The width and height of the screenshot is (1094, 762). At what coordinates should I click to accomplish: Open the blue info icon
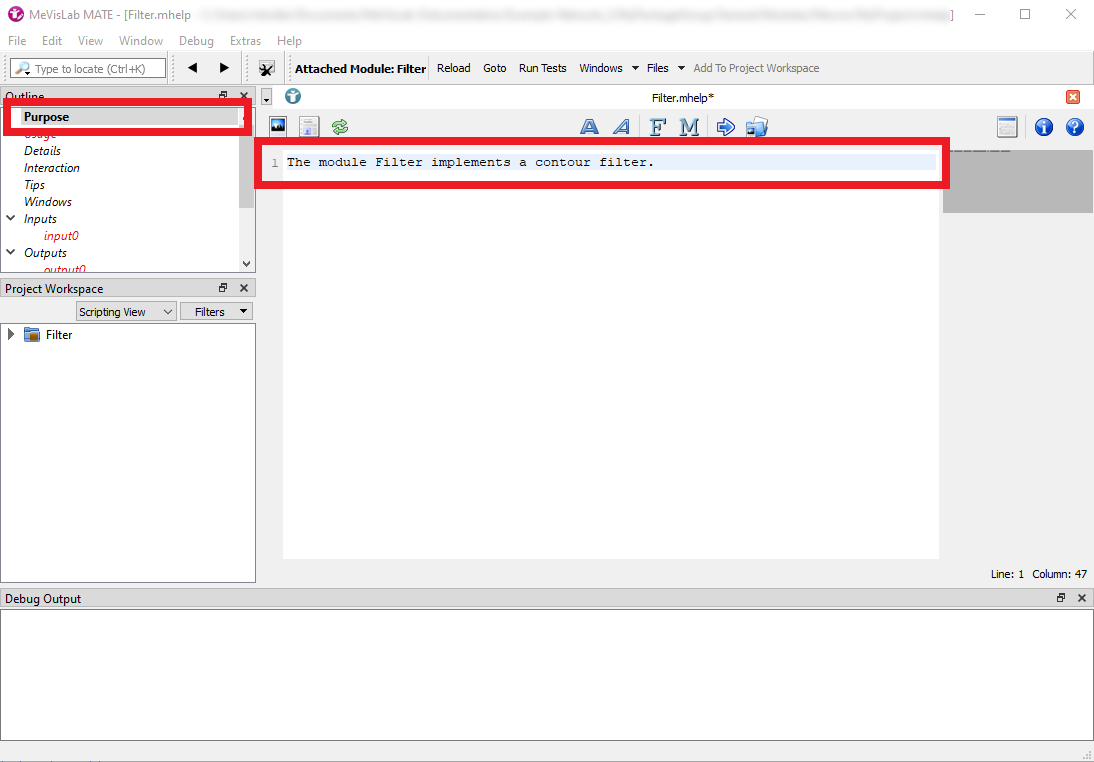(1043, 127)
